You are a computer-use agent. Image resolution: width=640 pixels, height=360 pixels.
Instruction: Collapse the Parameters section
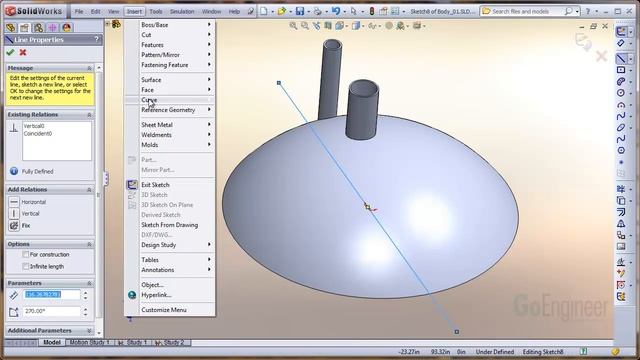coord(89,283)
